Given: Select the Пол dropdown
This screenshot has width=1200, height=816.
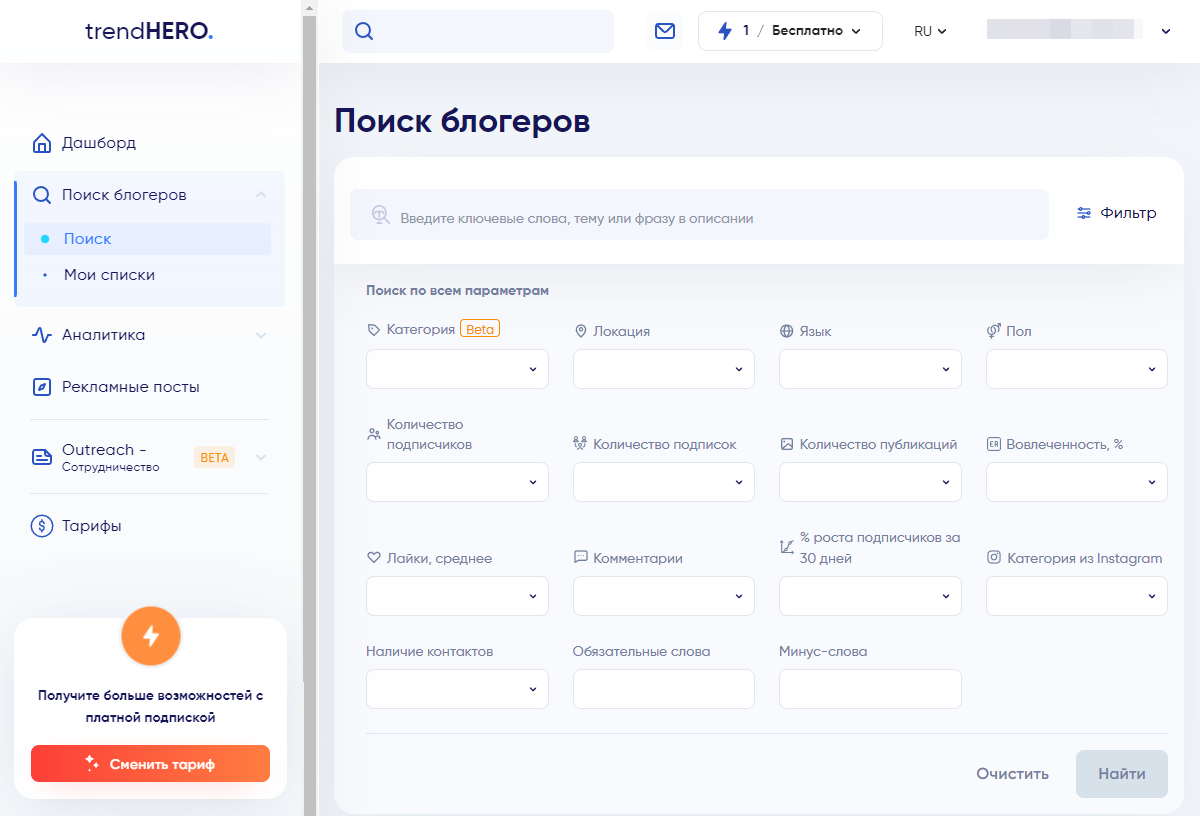Looking at the screenshot, I should 1076,369.
